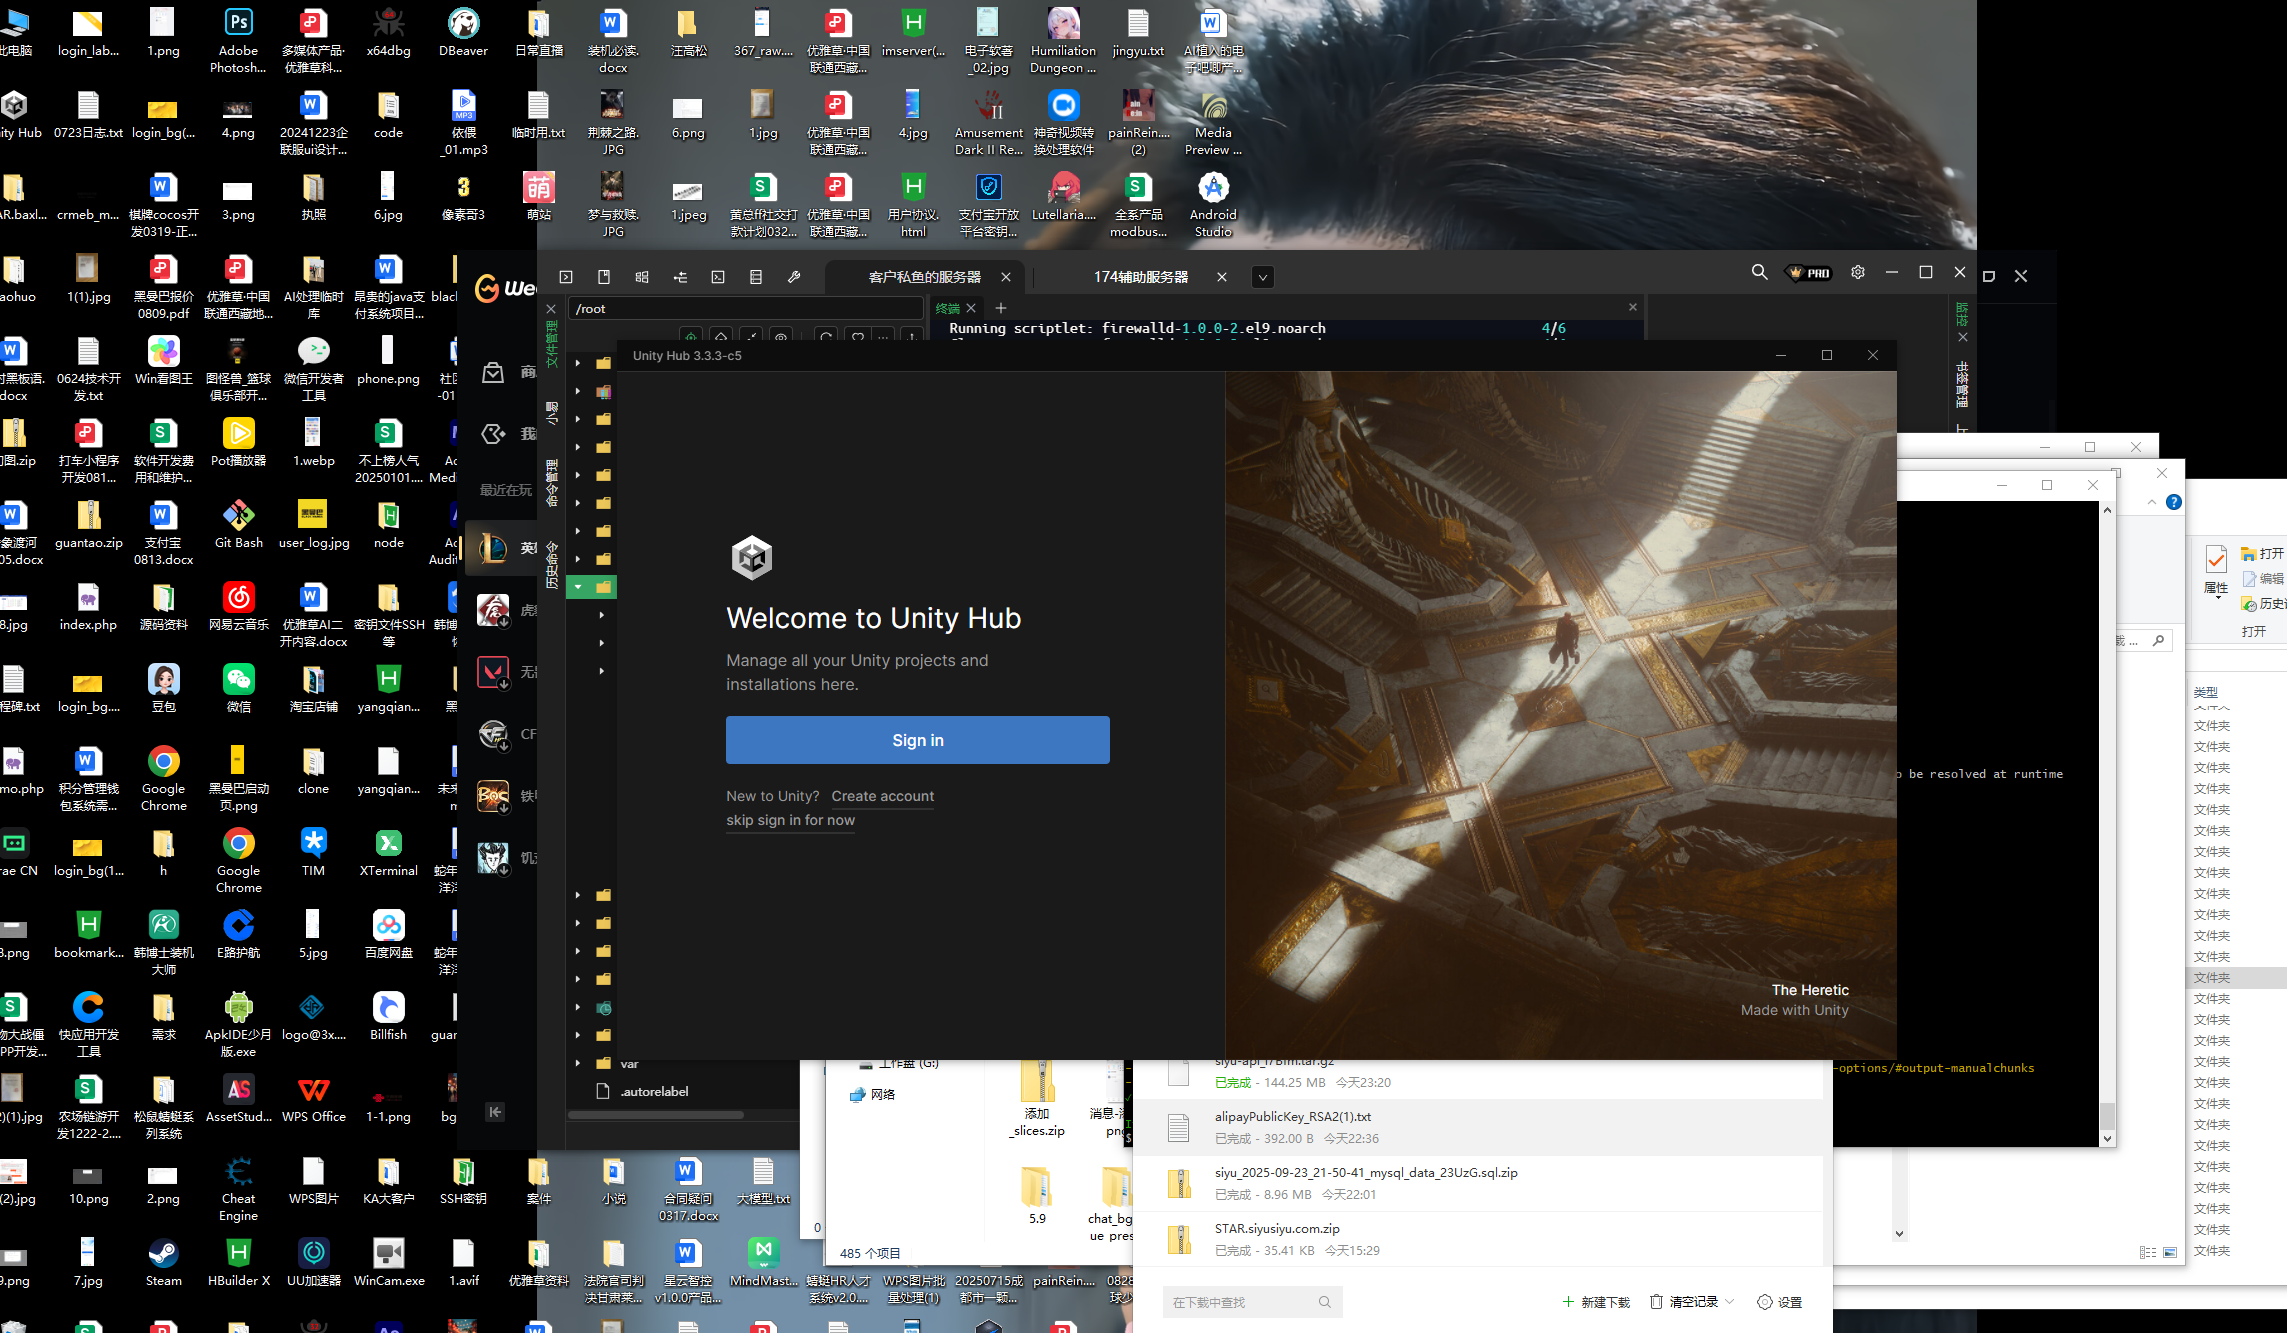Expand the first subfolder under the highlighted folder
2287x1333 pixels.
(601, 615)
